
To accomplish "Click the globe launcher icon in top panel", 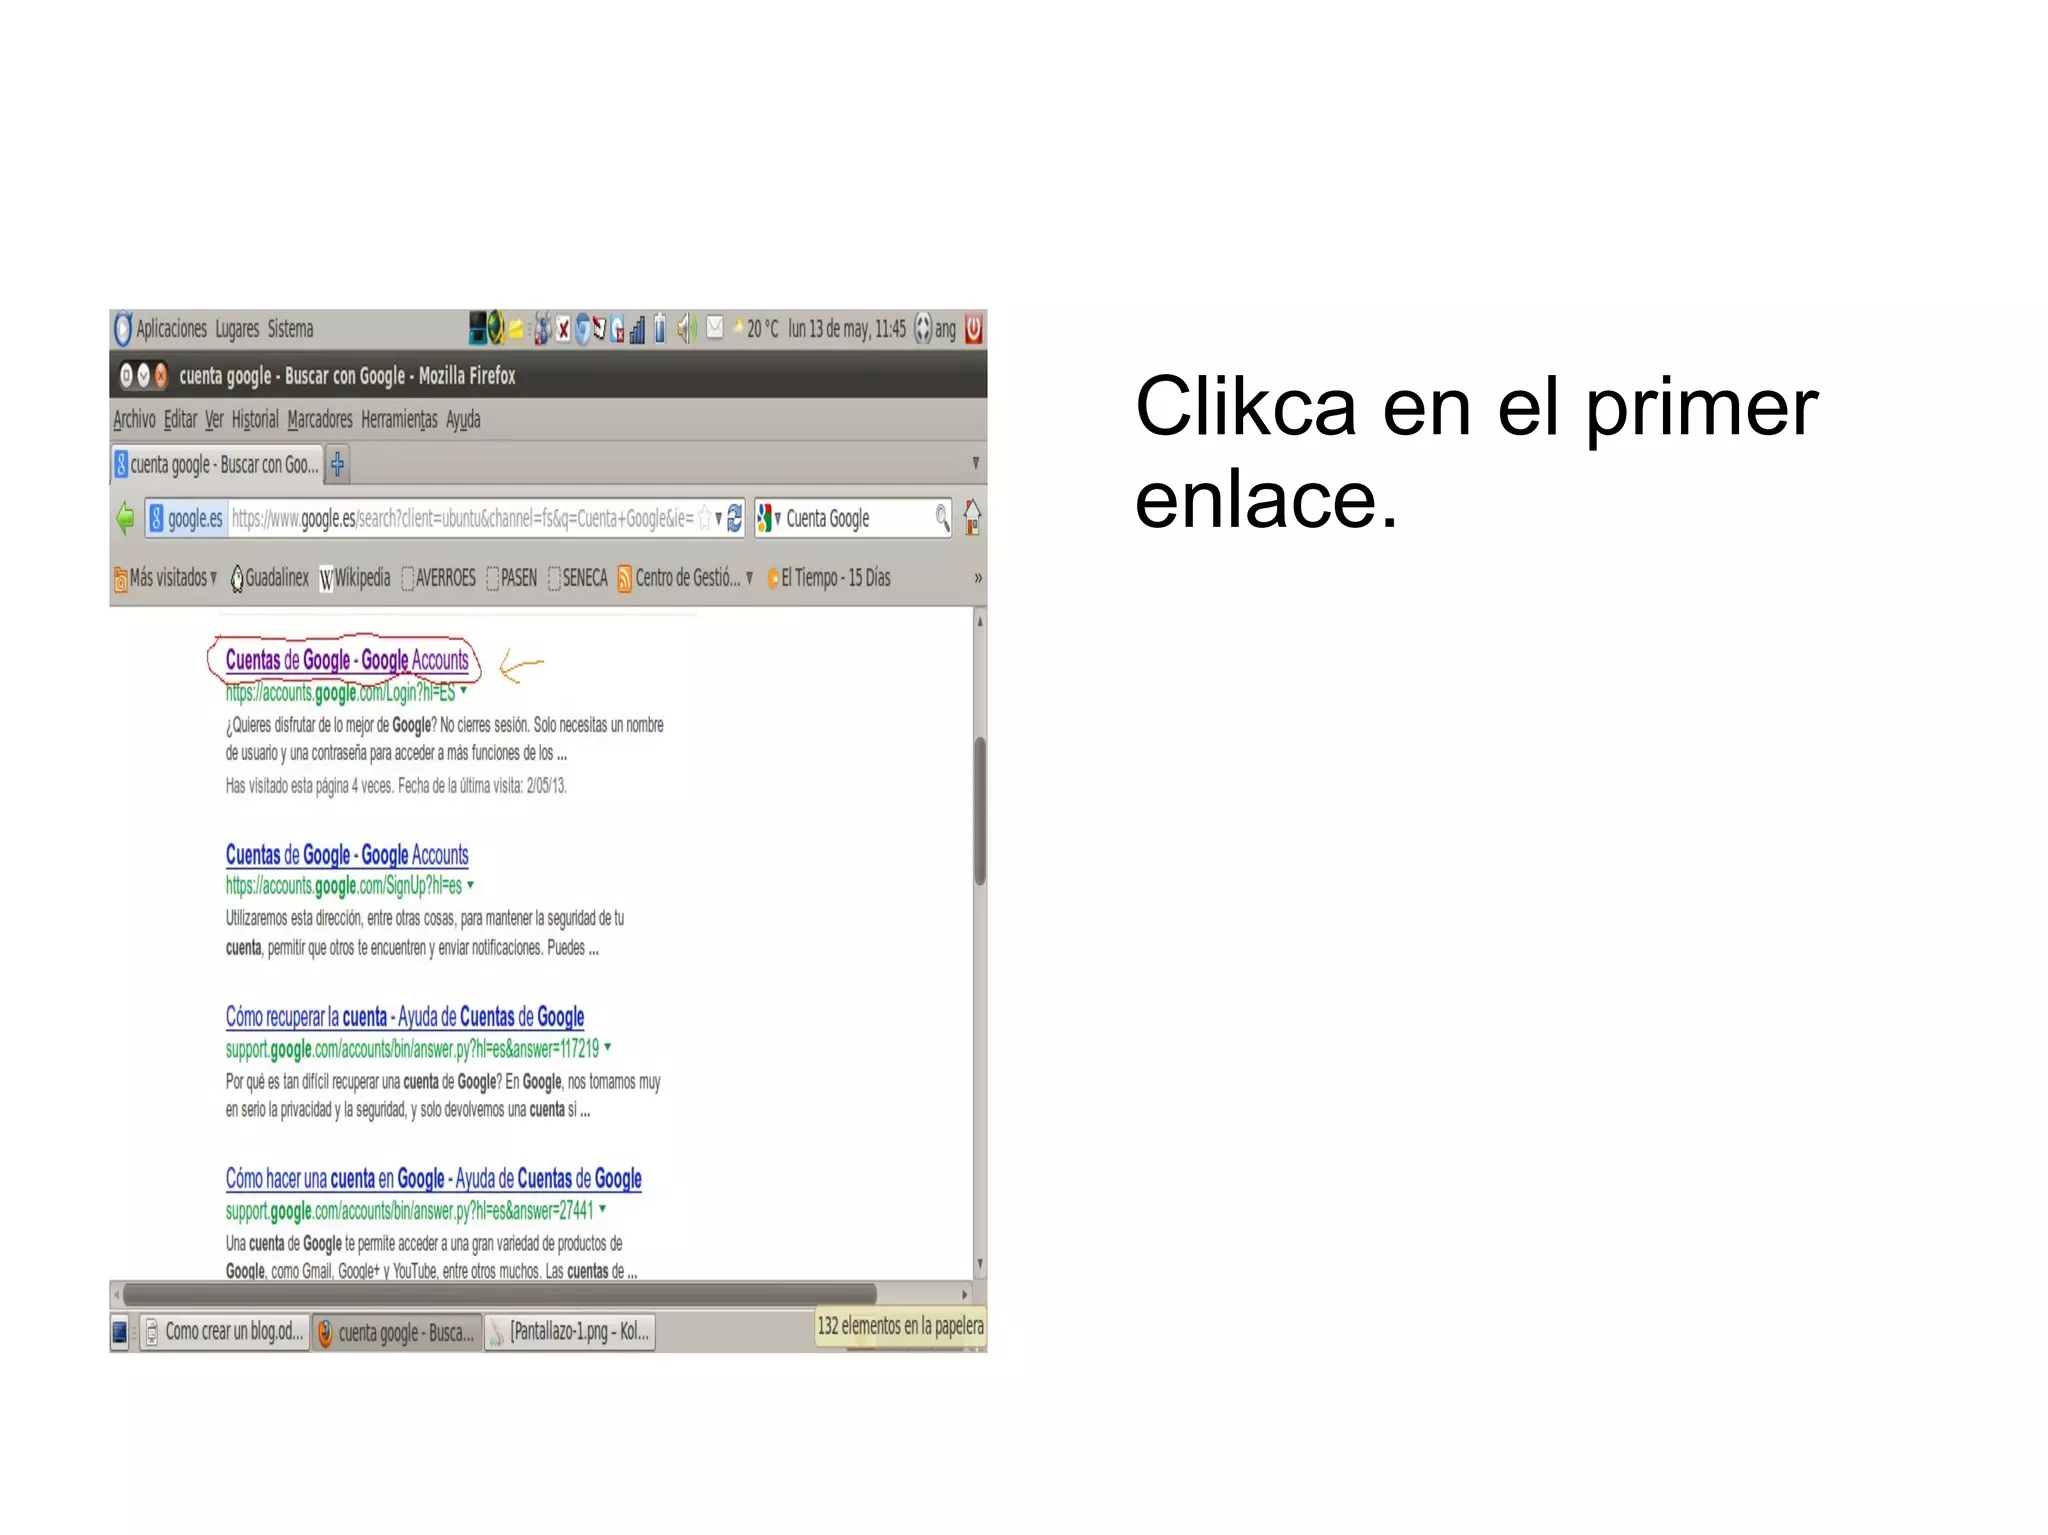I will point(496,328).
